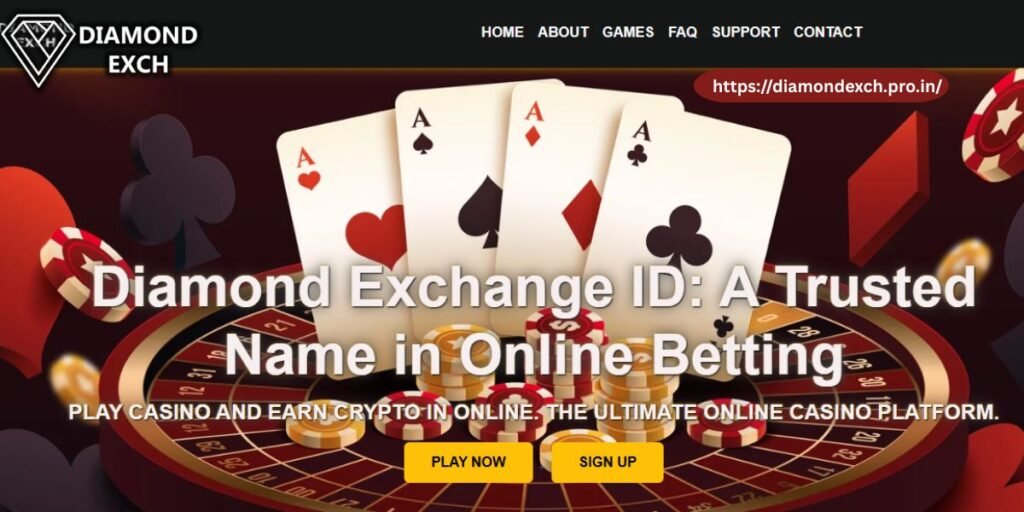Select CONTACT in the navigation bar
The height and width of the screenshot is (512, 1024).
click(827, 32)
